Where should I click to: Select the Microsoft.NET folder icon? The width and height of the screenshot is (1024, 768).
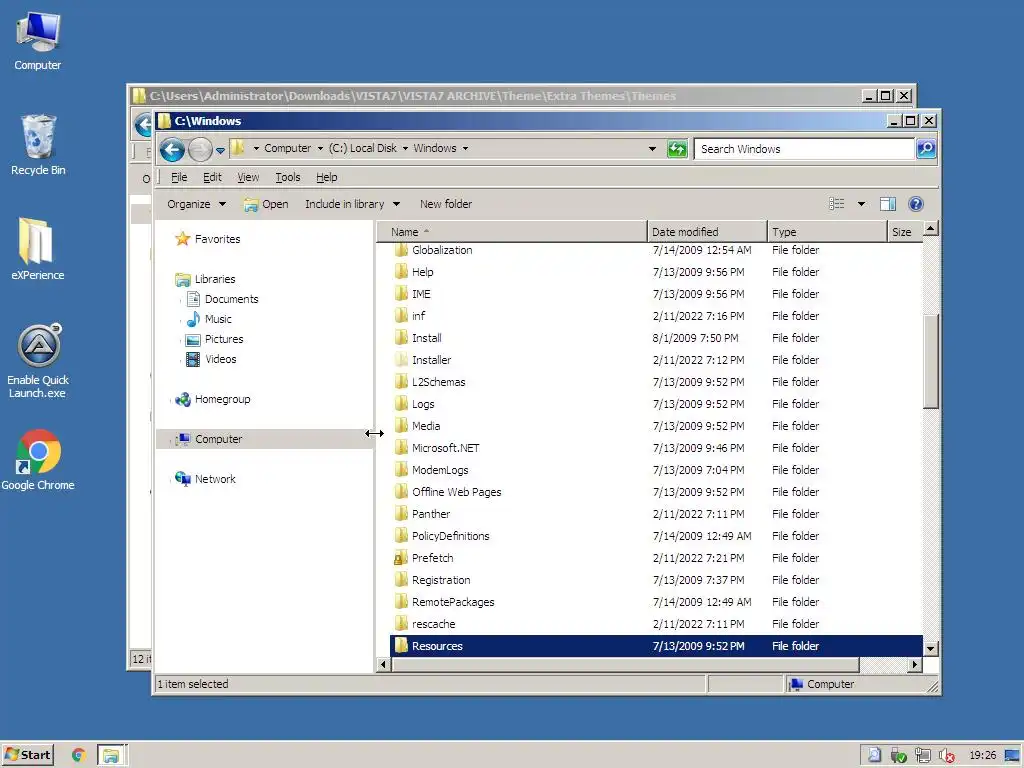402,448
